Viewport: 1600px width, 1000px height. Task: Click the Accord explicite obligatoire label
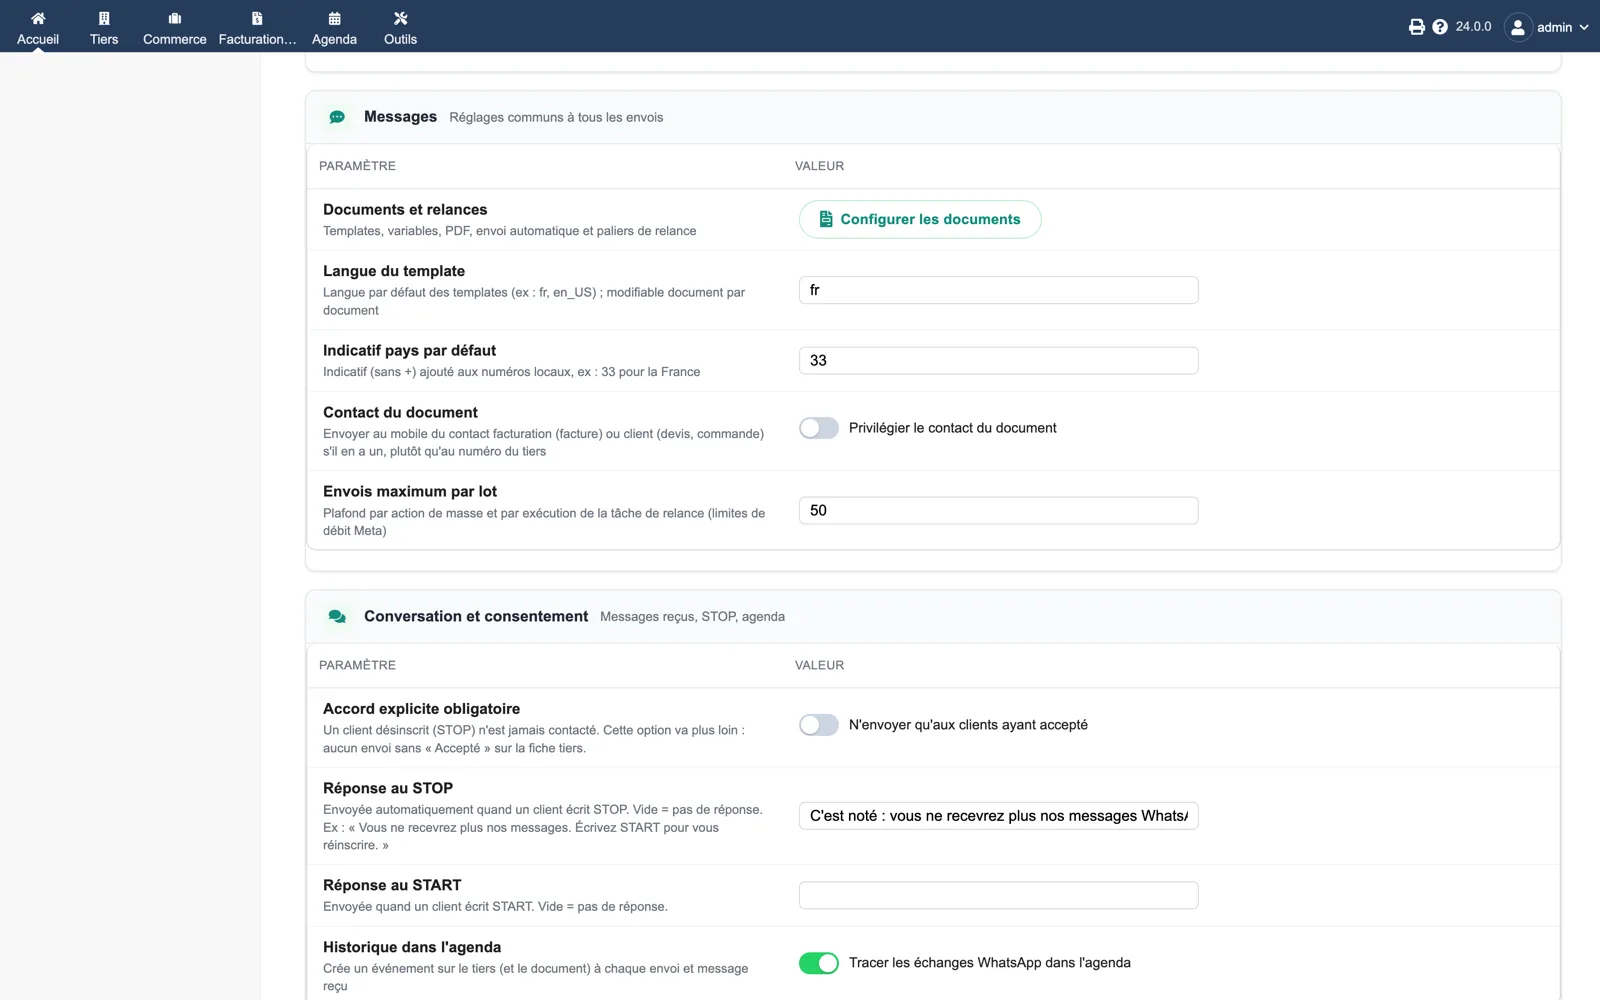tap(421, 709)
